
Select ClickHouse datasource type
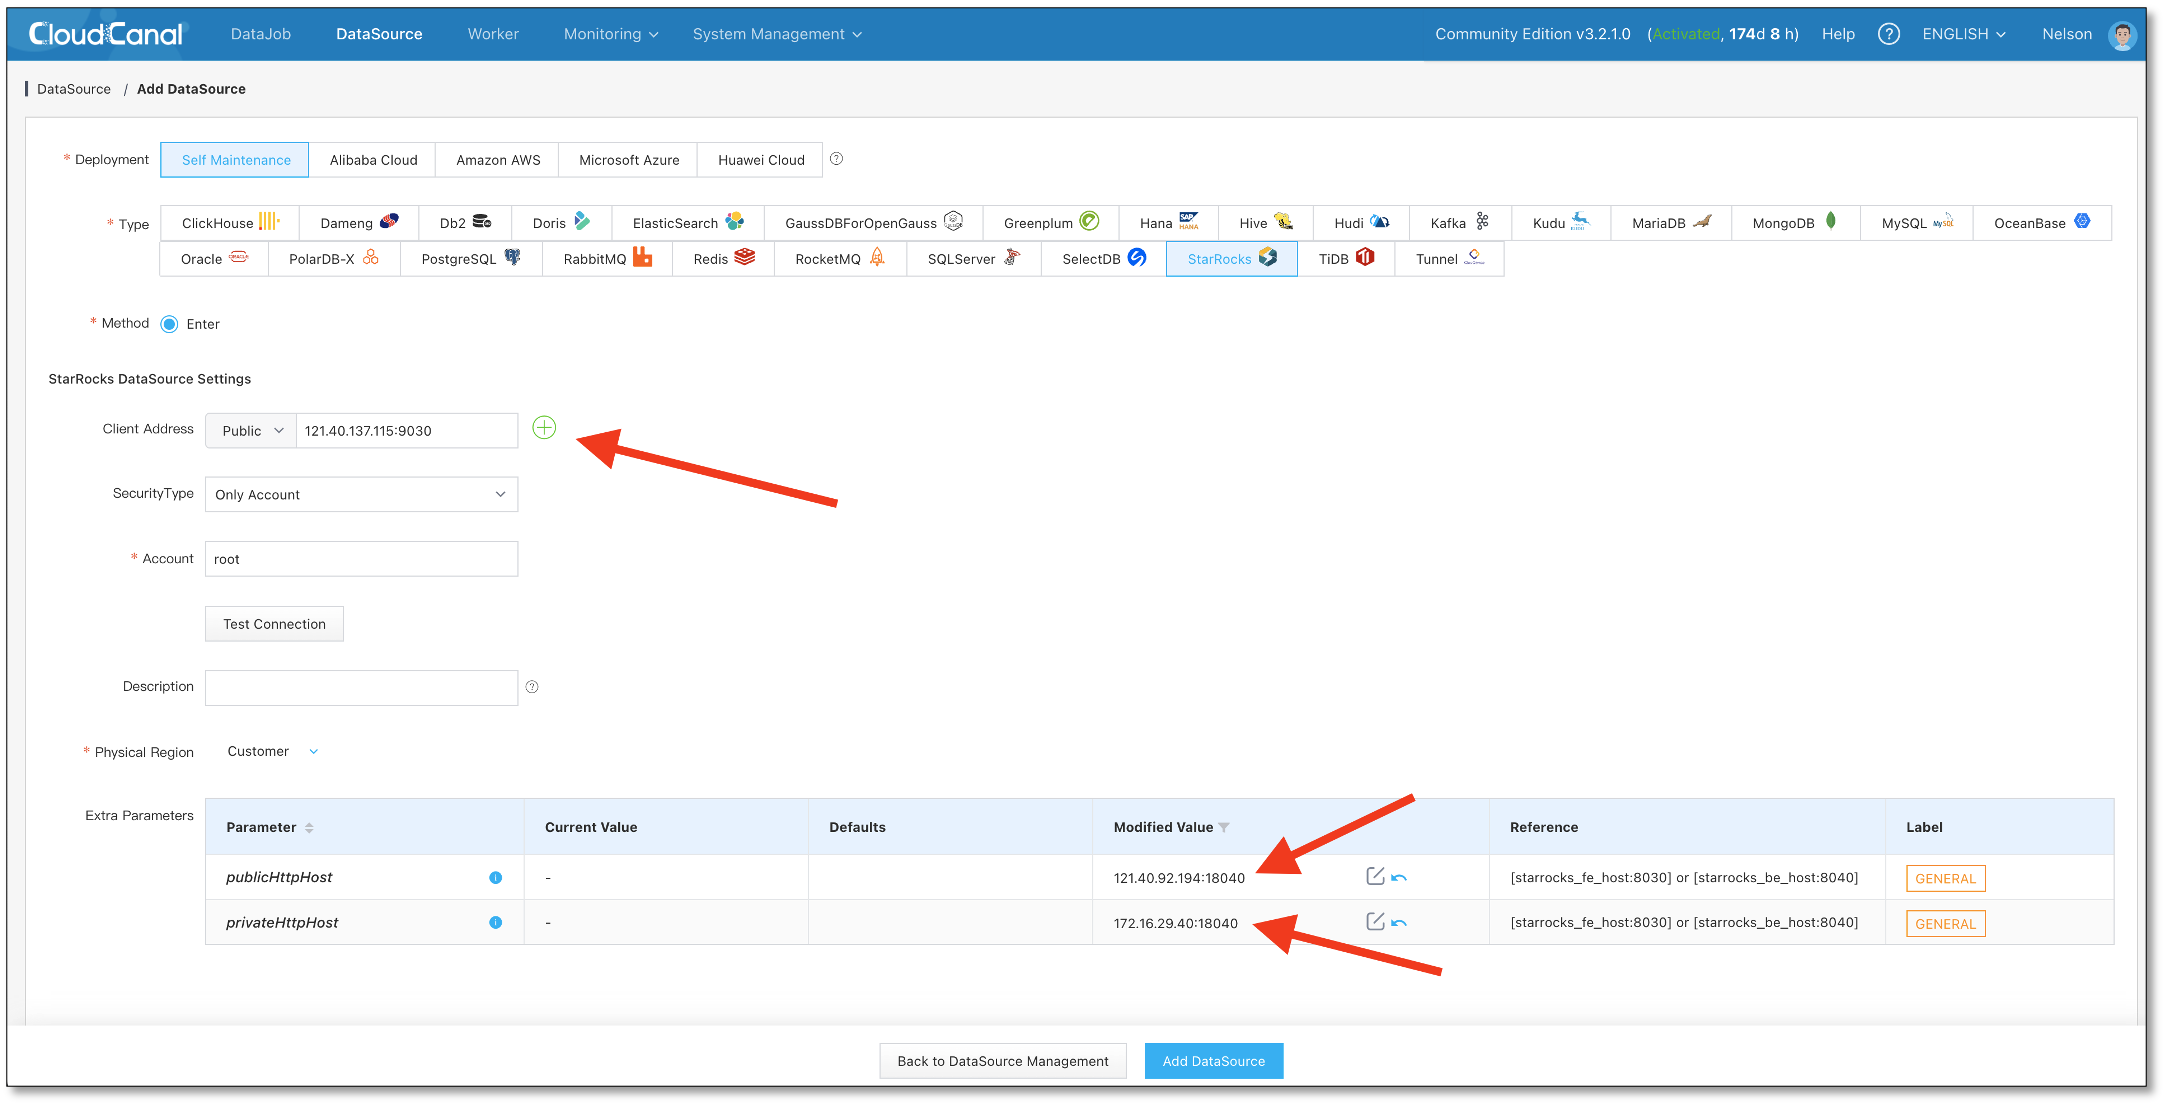[229, 223]
